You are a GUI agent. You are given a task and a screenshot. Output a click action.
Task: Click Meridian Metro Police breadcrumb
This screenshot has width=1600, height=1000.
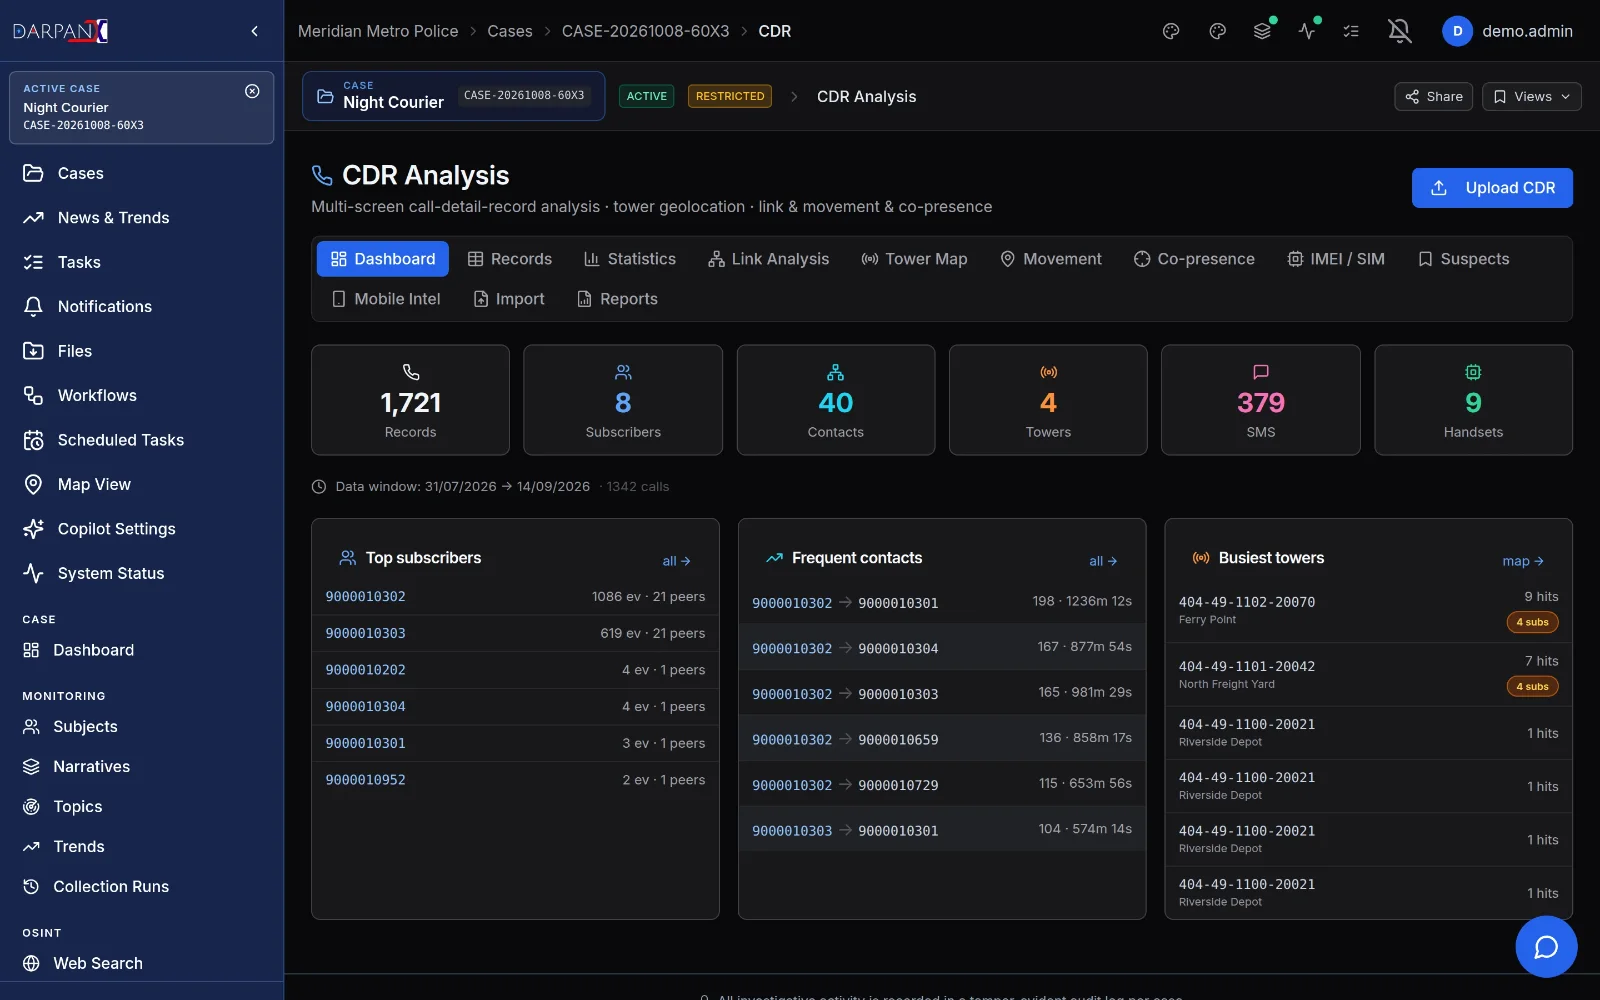tap(378, 31)
